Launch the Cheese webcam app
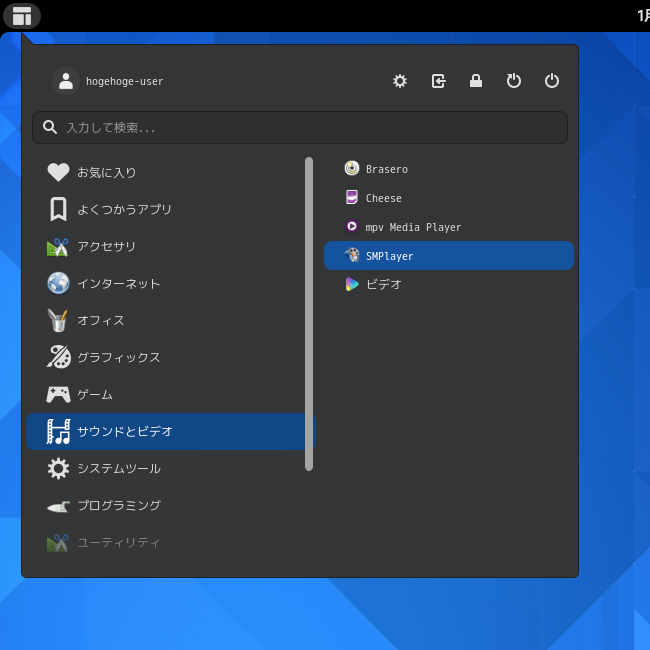650x650 pixels. [449, 198]
